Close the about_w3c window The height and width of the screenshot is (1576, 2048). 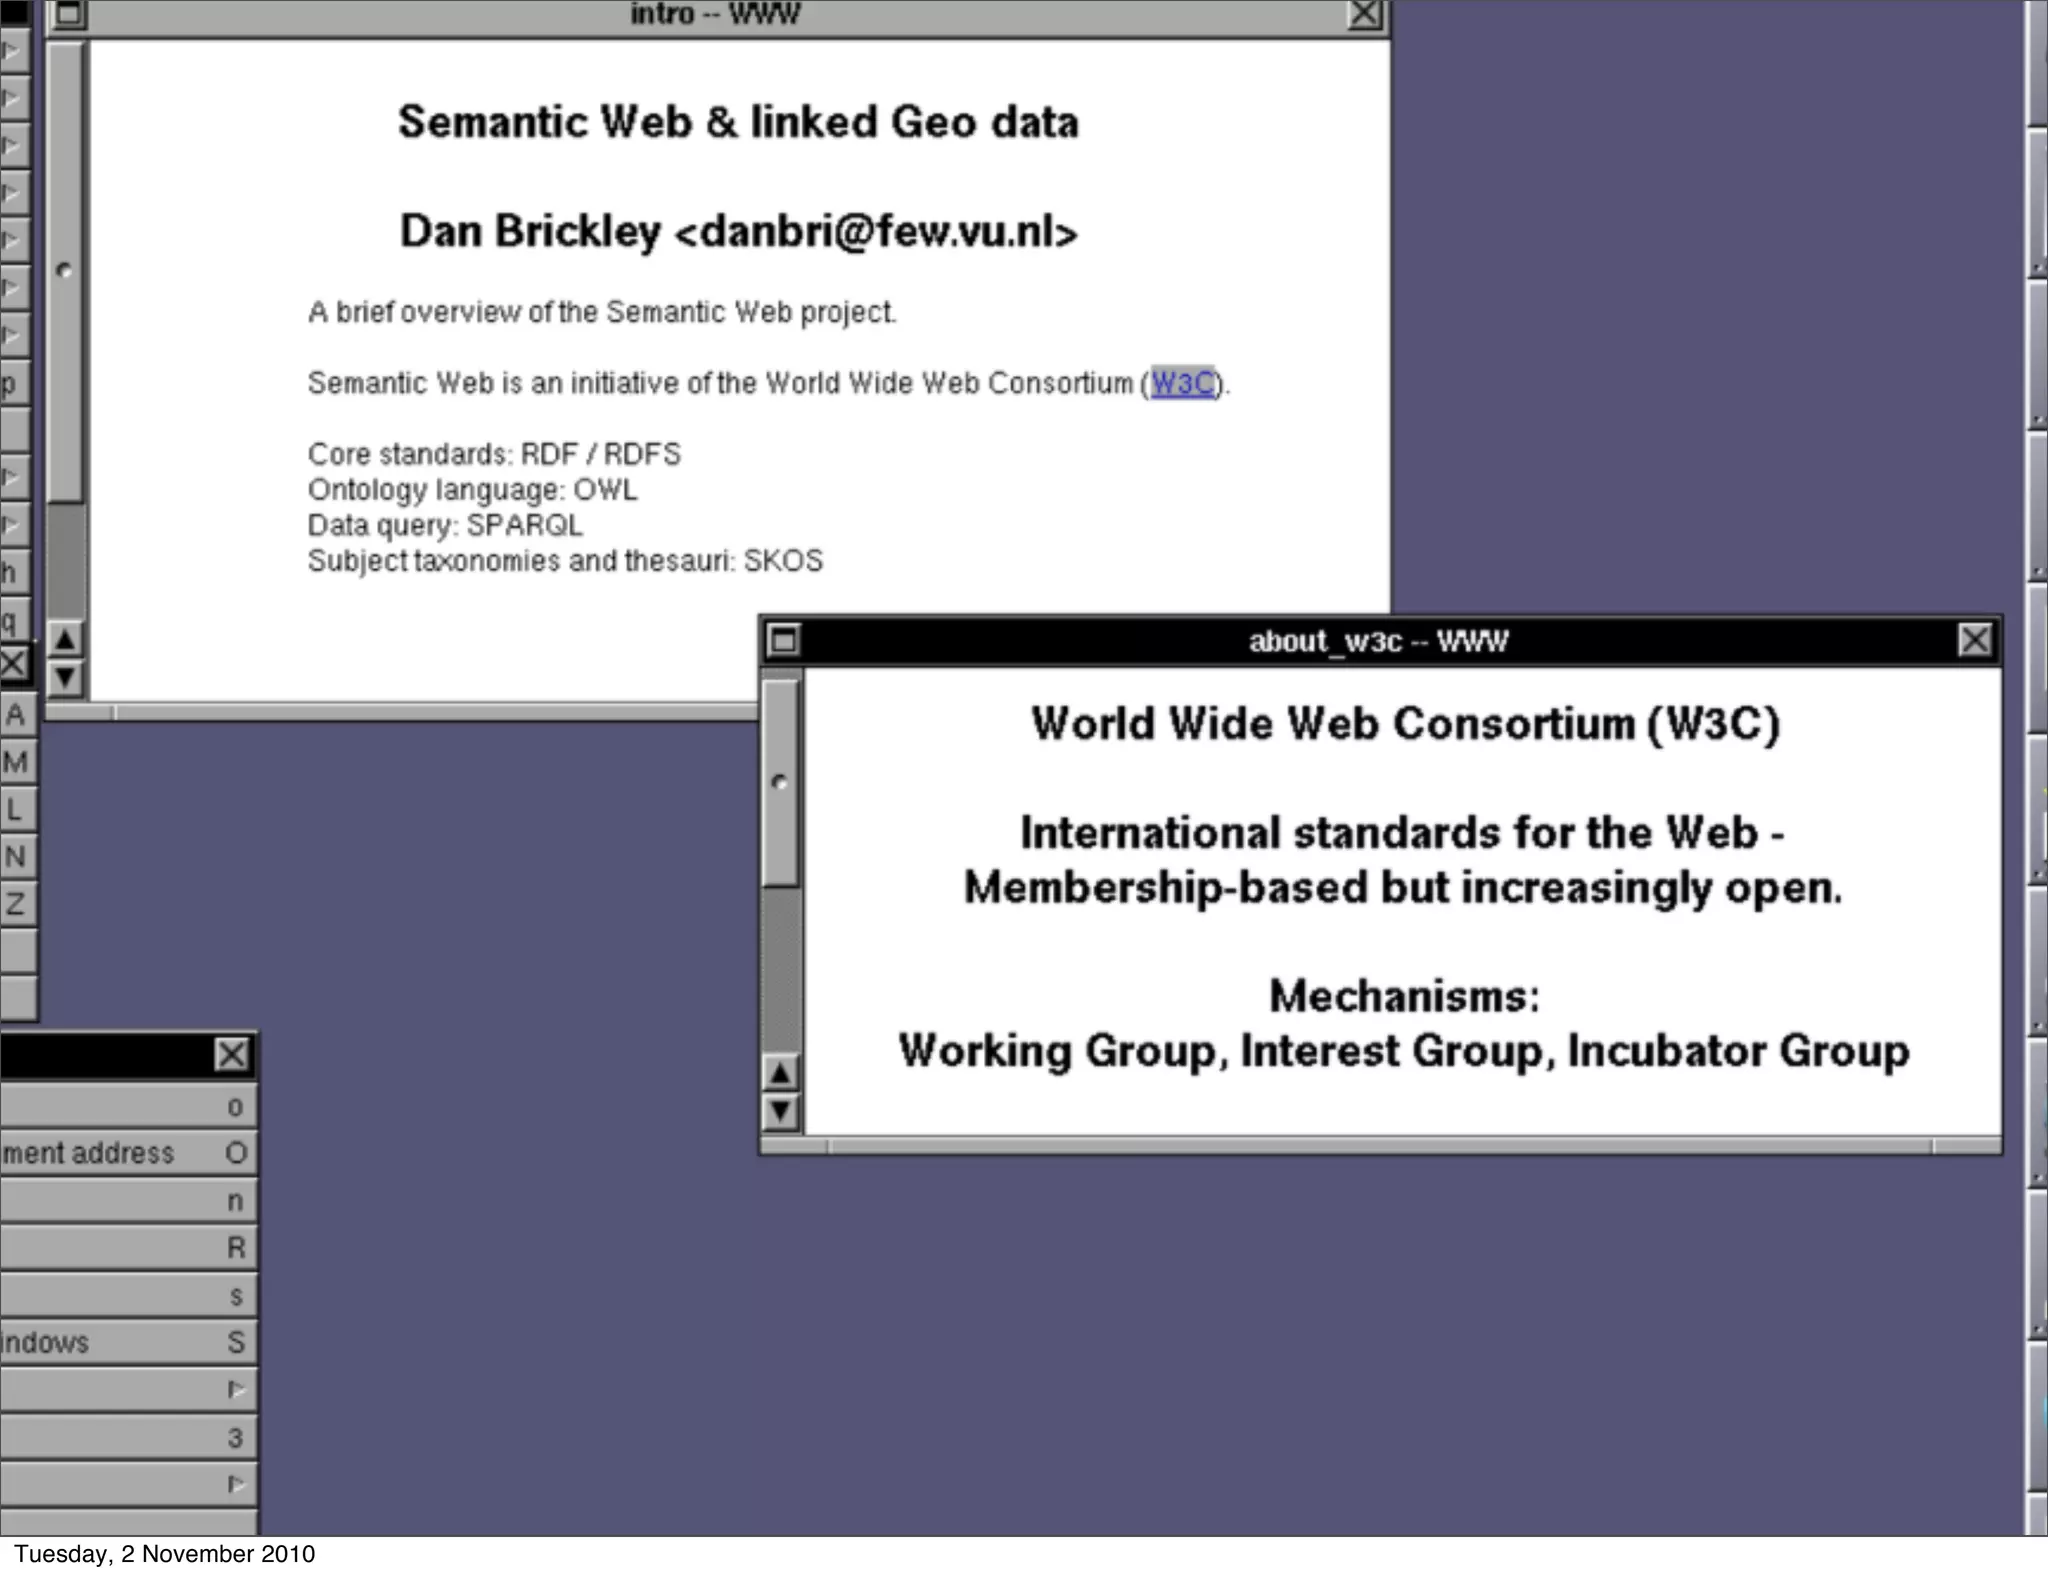click(1974, 640)
